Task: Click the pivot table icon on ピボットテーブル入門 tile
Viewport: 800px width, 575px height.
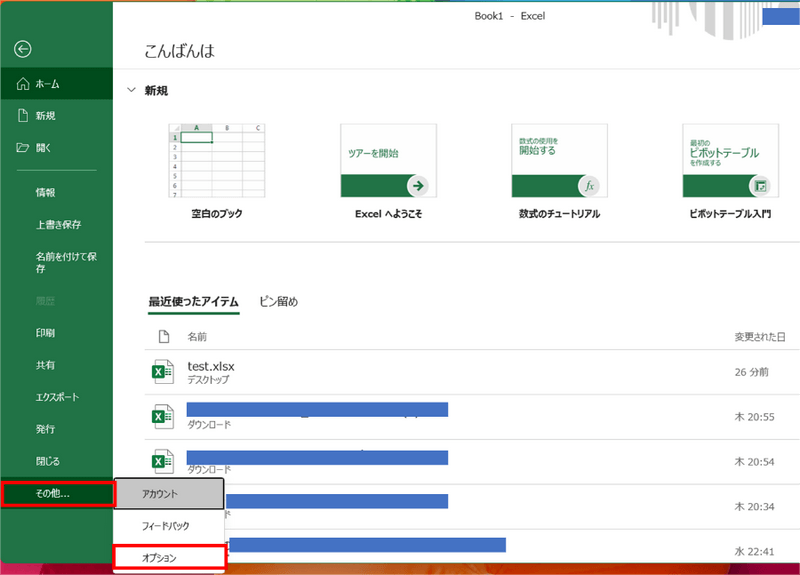Action: (x=760, y=186)
